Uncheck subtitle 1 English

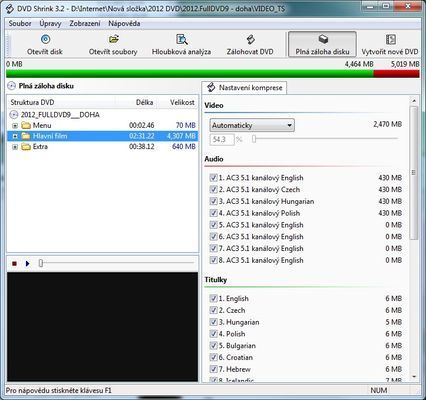213,298
